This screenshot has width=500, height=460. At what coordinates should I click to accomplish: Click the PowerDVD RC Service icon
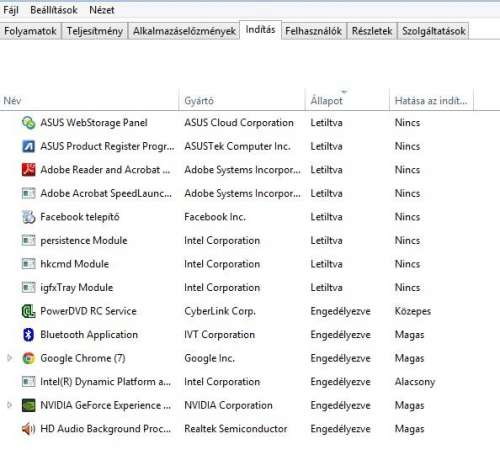coord(28,311)
